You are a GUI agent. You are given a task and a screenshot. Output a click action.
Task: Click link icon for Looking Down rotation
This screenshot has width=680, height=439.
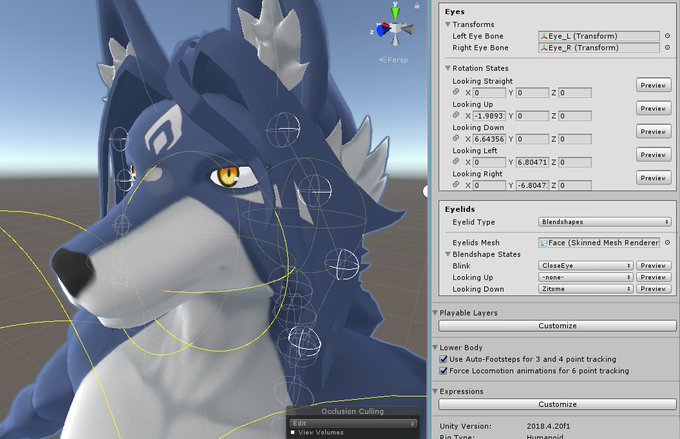click(456, 138)
